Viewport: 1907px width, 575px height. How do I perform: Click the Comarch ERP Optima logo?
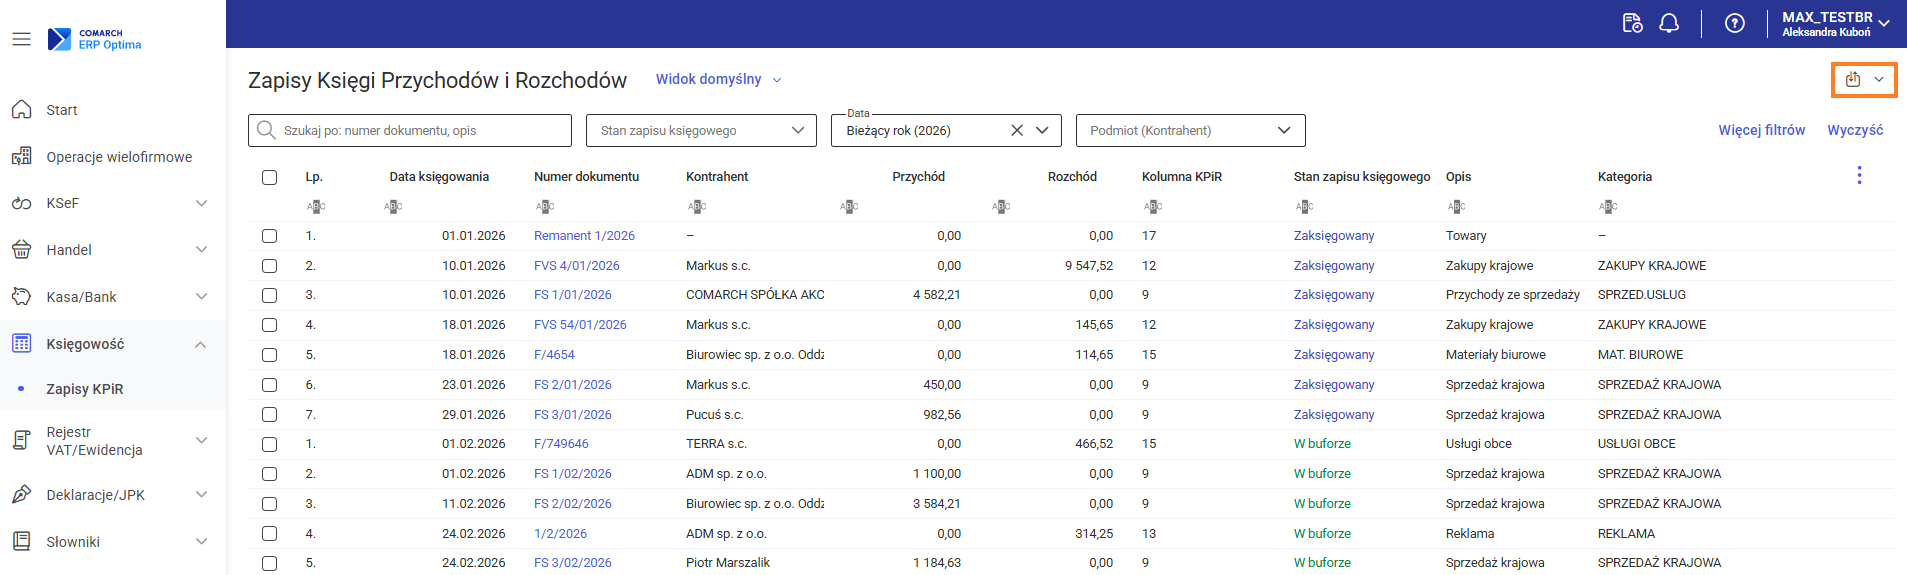95,39
